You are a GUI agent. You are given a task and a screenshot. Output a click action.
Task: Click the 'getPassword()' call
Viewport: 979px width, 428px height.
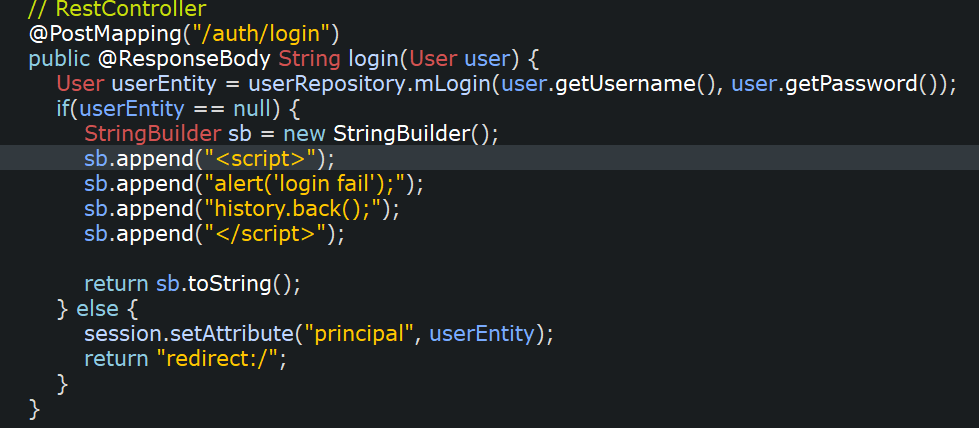point(862,84)
